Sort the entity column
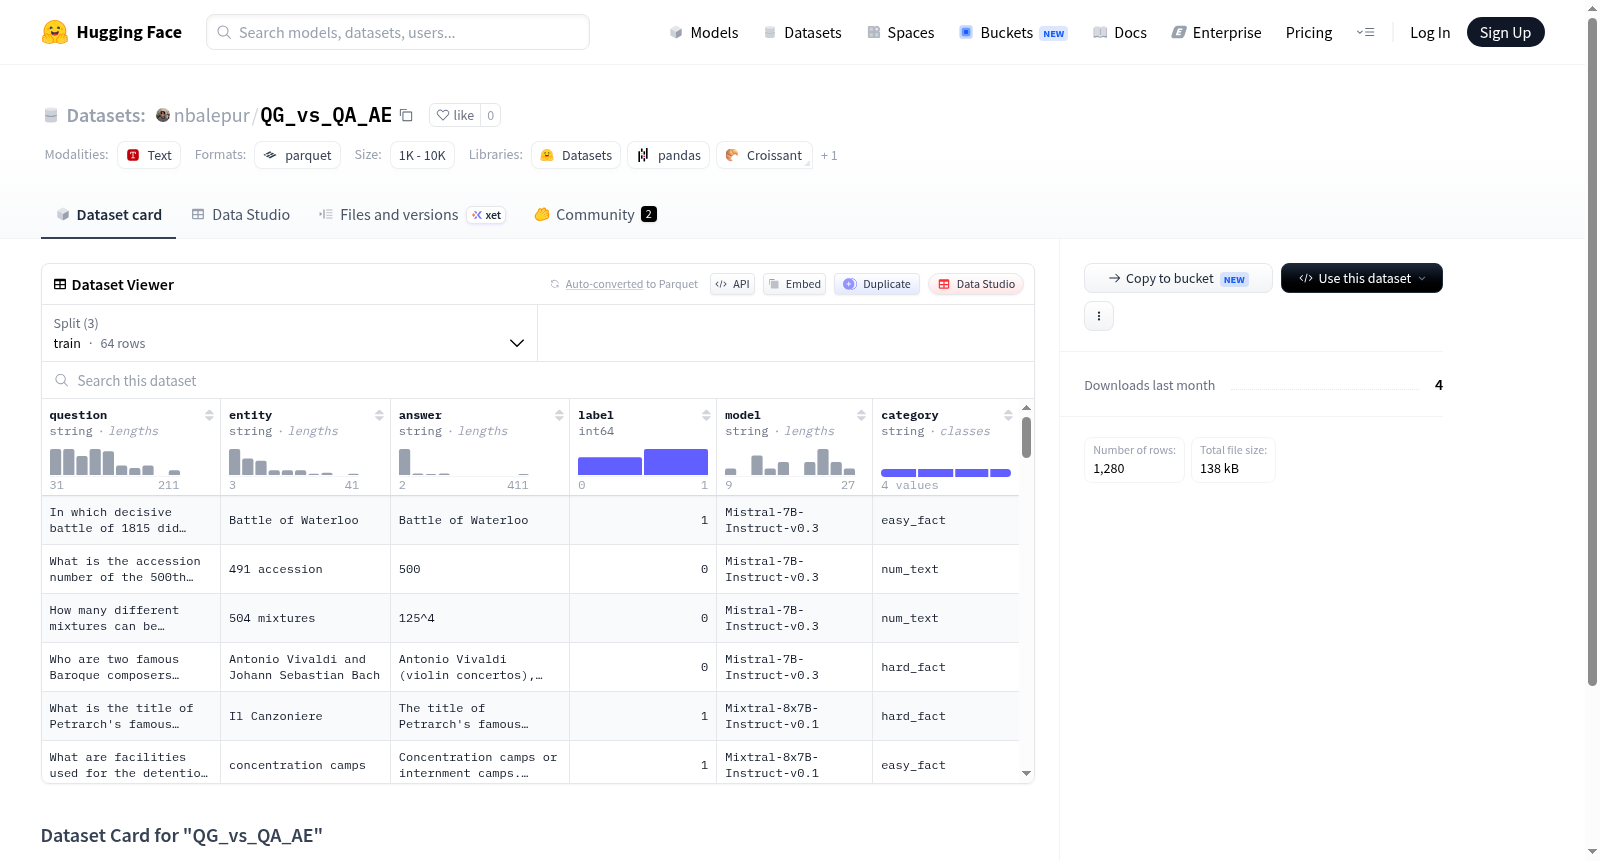Image resolution: width=1600 pixels, height=861 pixels. [379, 415]
